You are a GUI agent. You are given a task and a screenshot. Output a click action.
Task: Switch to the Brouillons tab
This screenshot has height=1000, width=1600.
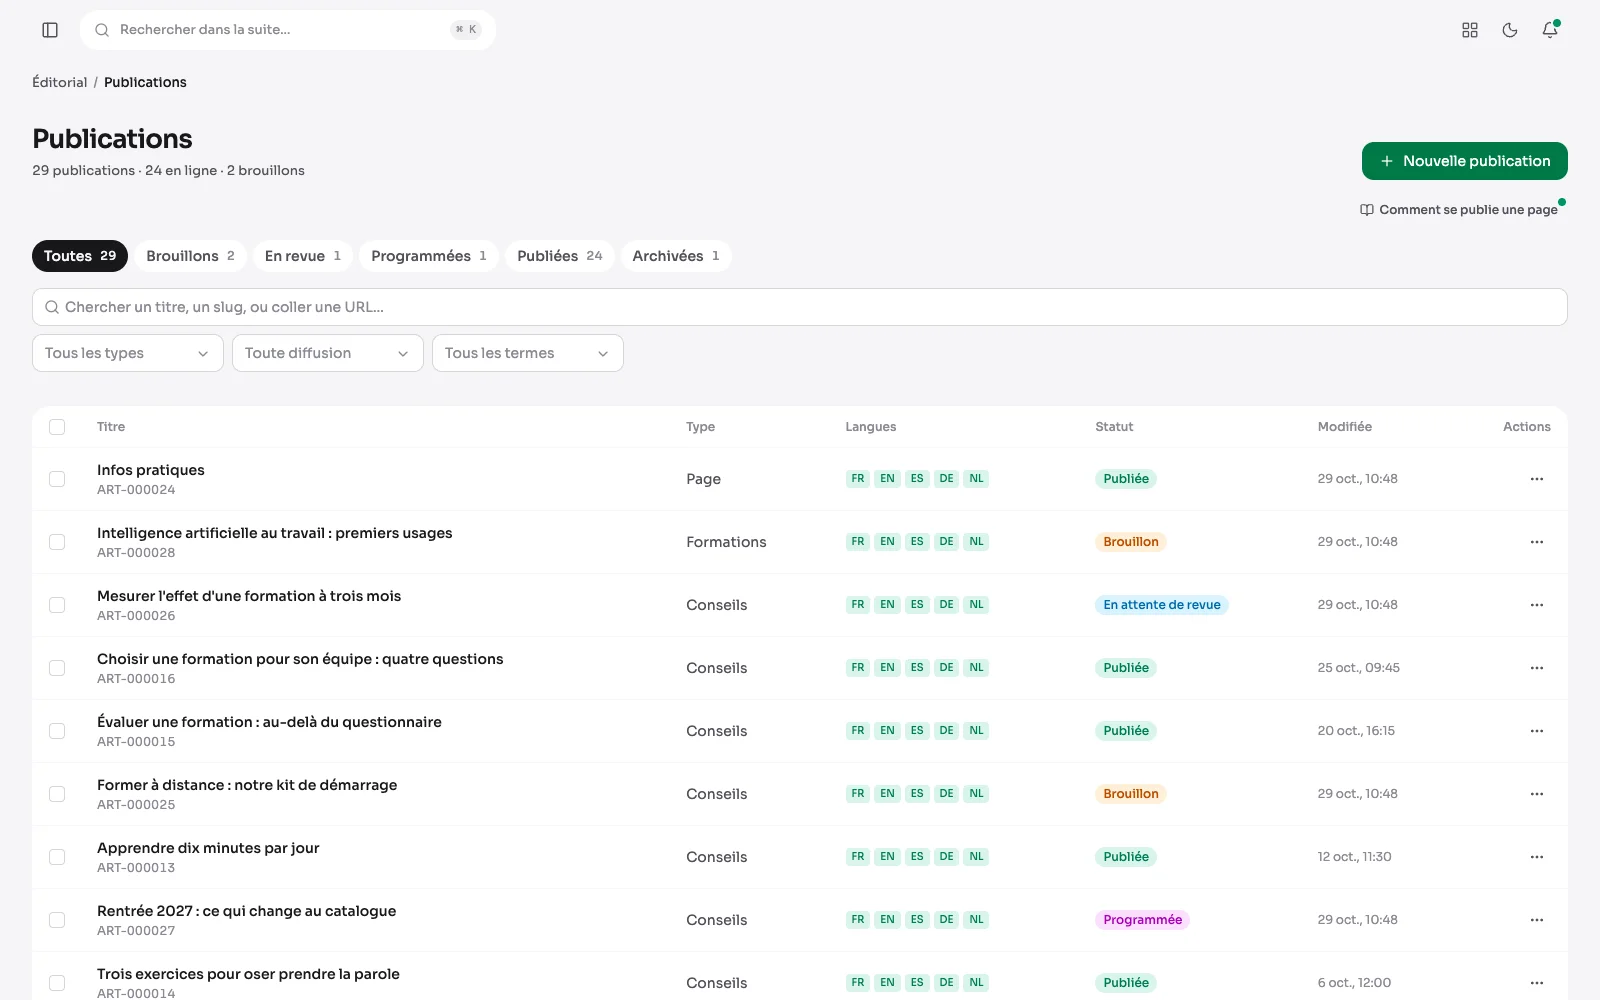click(x=190, y=256)
